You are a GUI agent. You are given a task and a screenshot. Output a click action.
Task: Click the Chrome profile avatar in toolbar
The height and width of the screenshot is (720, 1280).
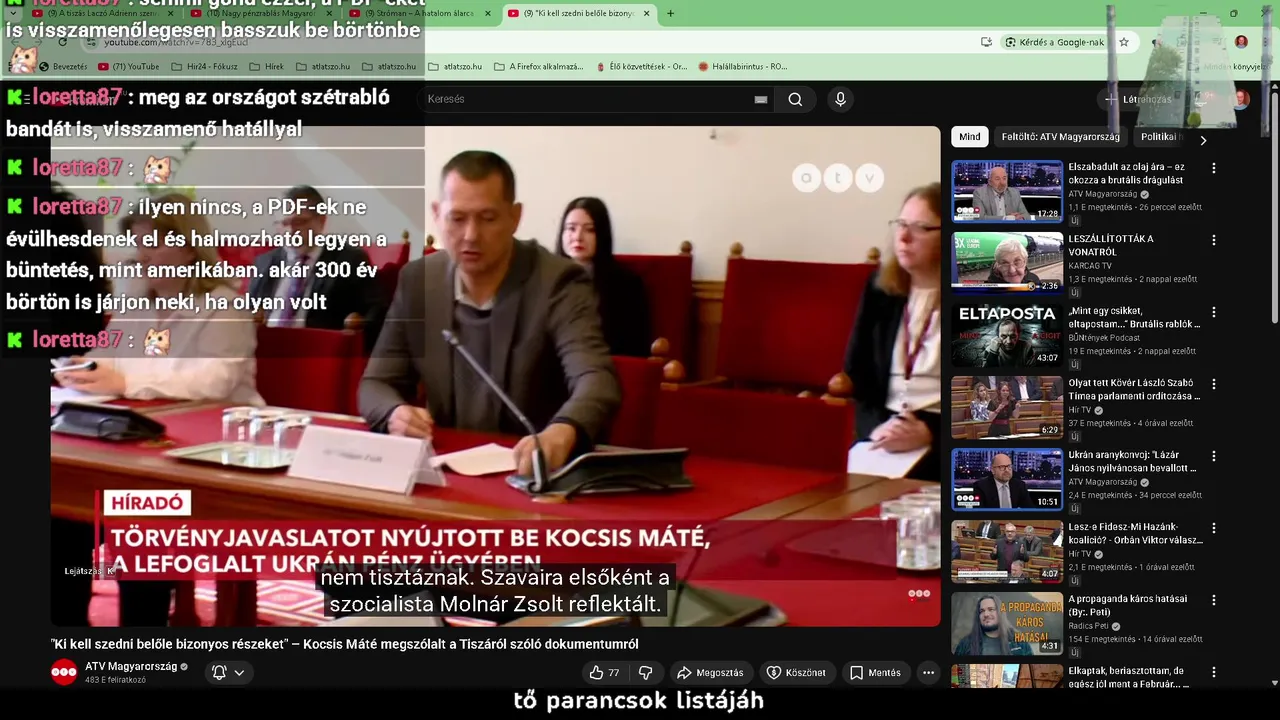click(x=1241, y=42)
